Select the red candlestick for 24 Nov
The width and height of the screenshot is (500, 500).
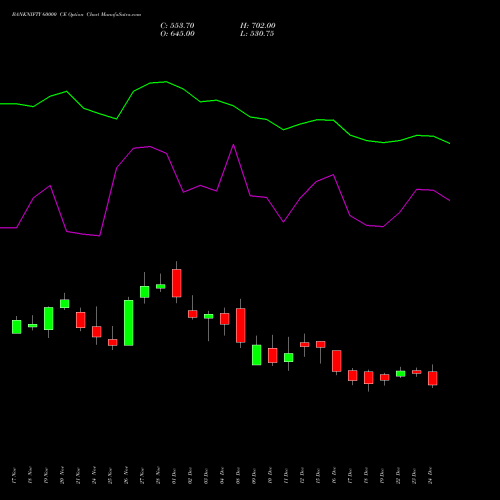pyautogui.click(x=97, y=332)
